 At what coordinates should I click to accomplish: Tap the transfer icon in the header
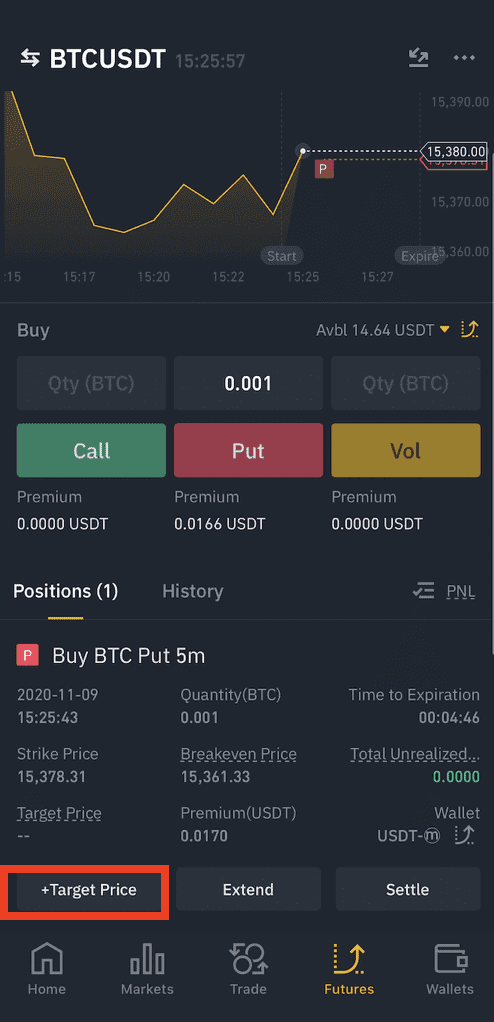pos(418,58)
